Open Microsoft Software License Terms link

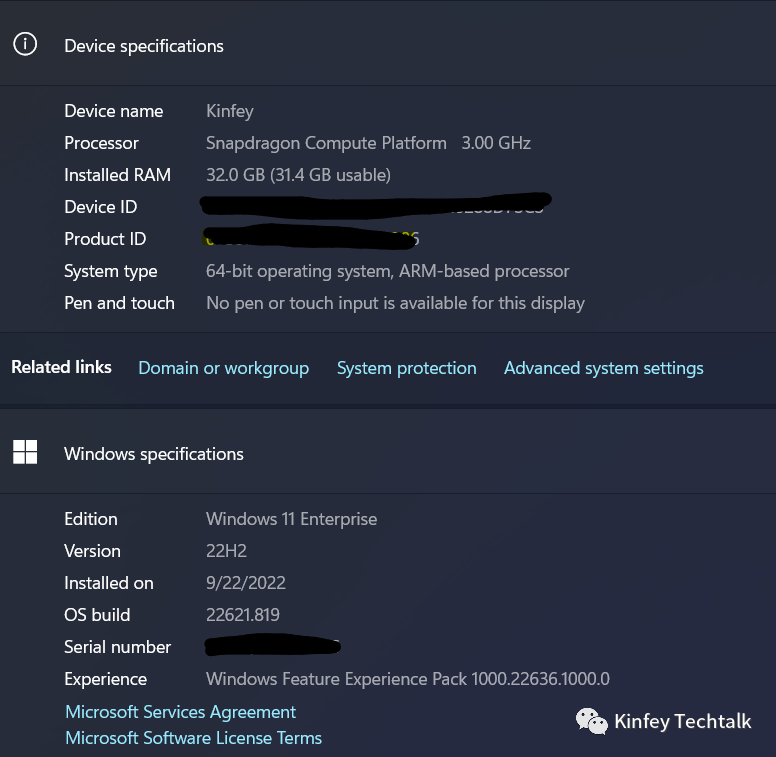(194, 738)
